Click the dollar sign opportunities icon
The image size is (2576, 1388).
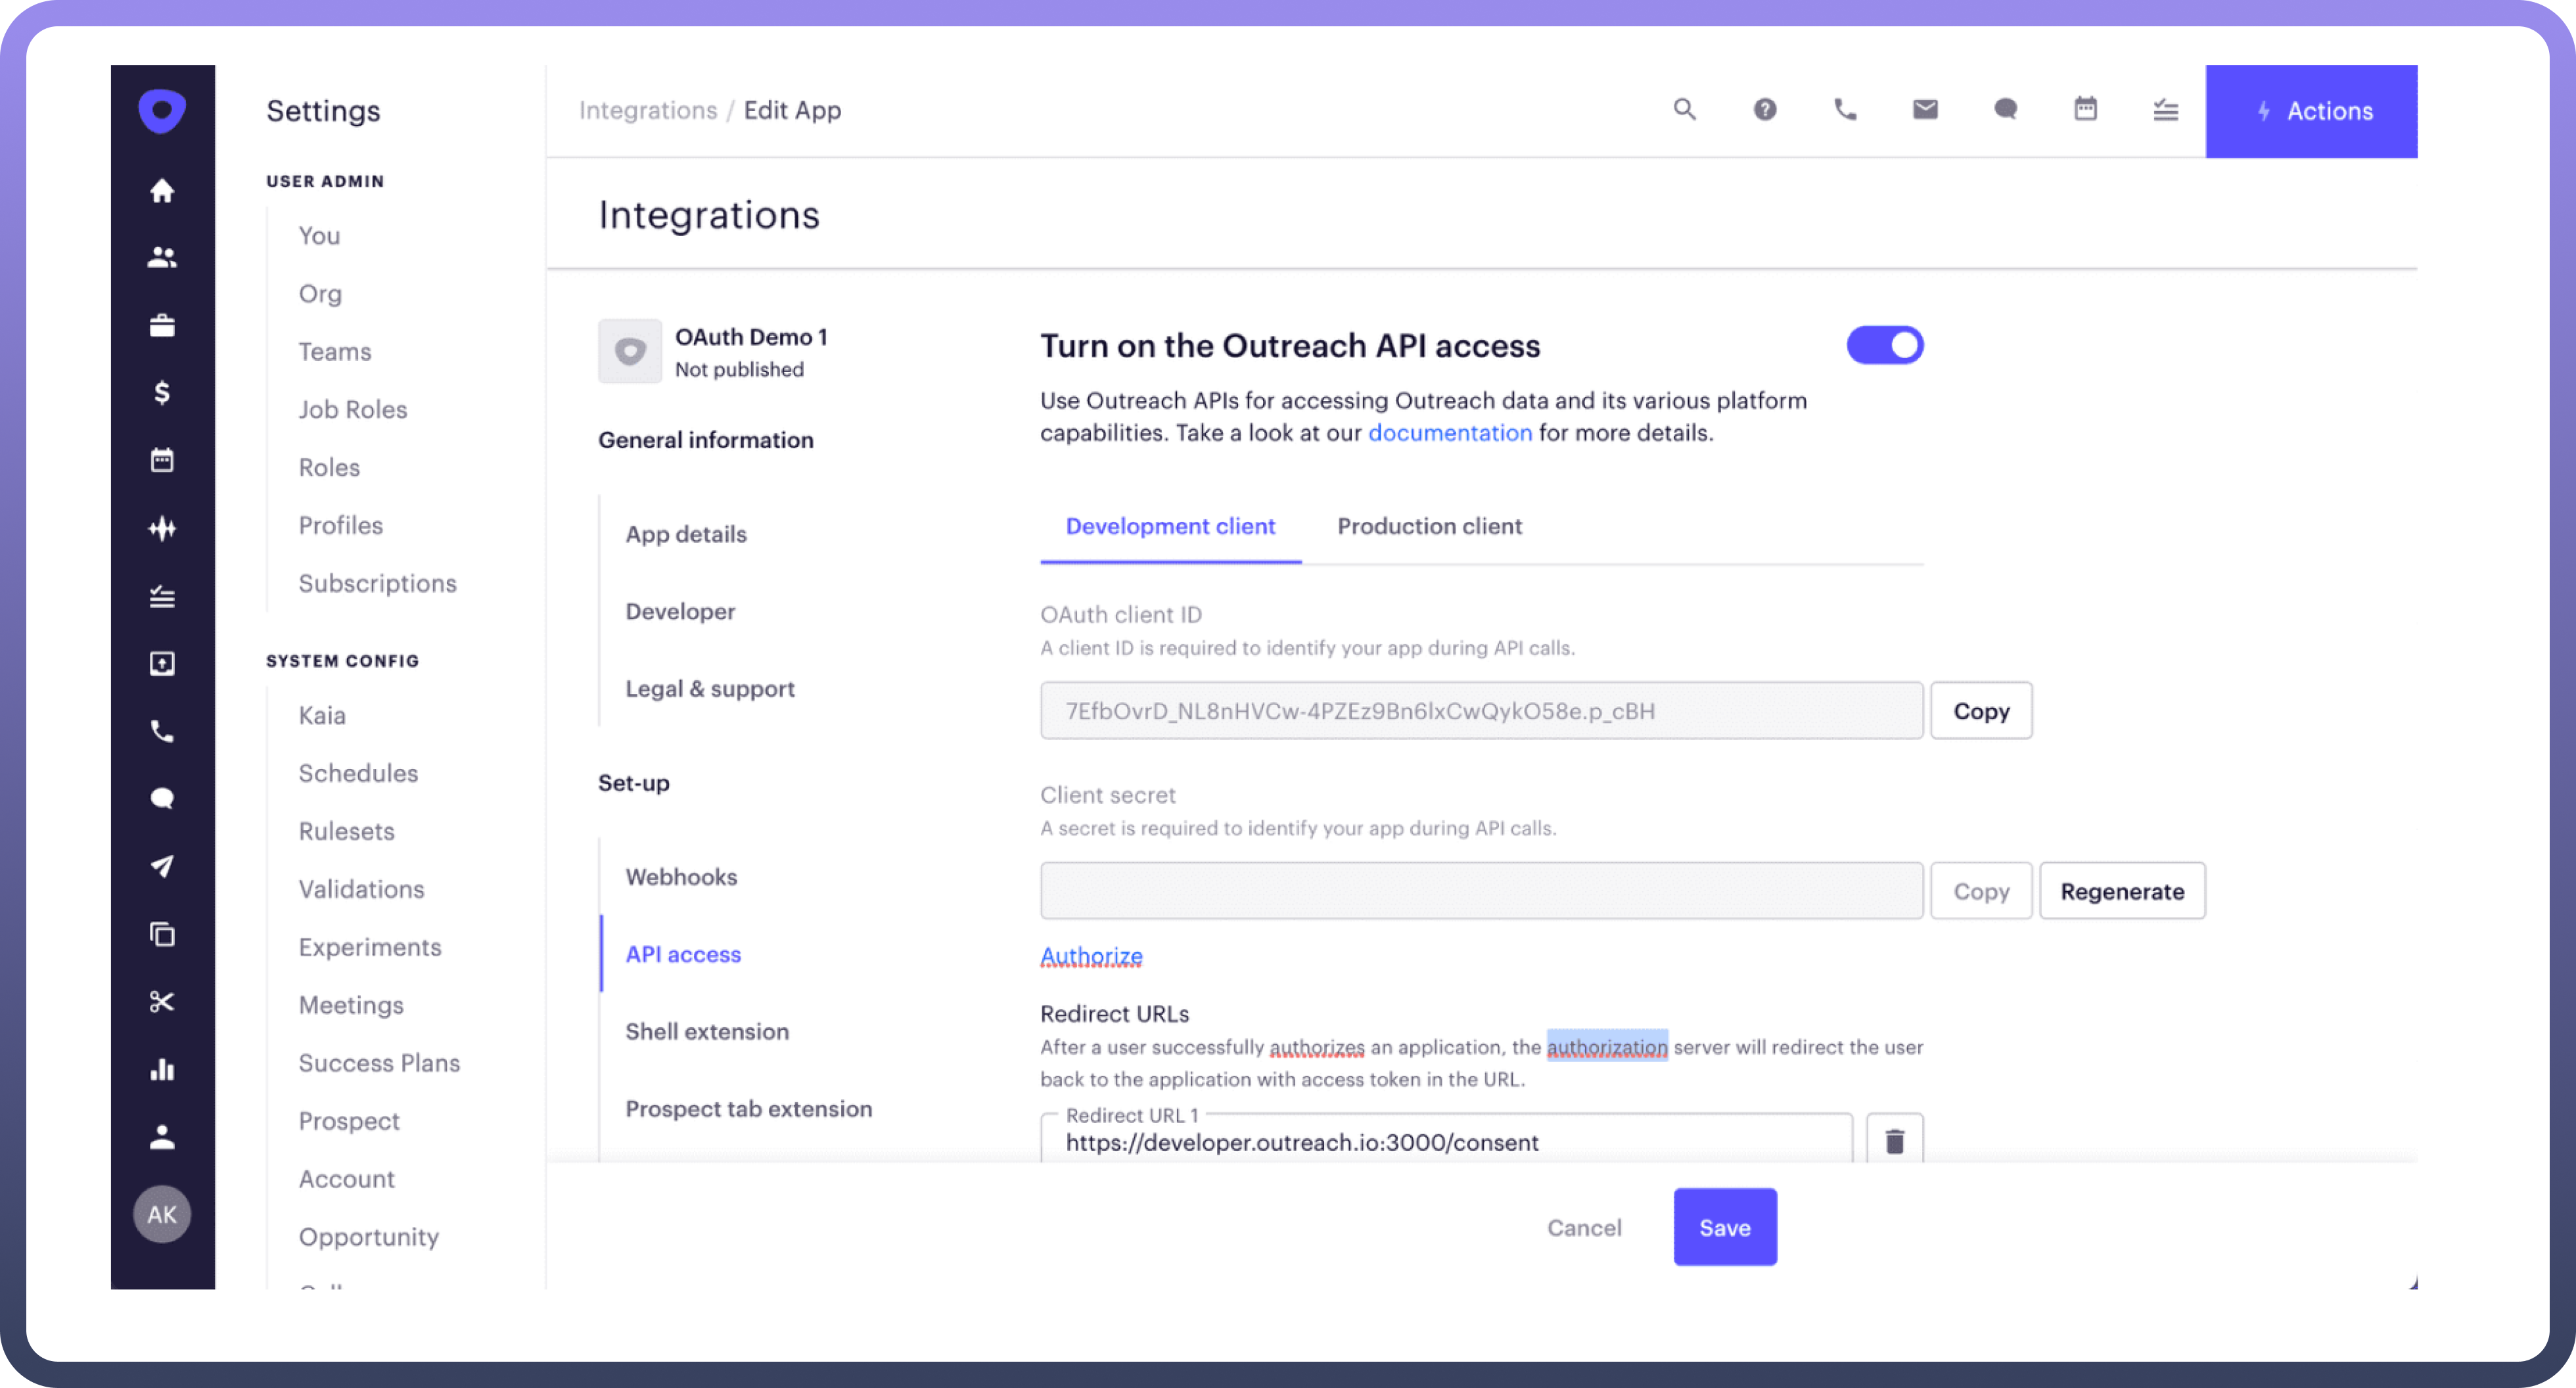[x=162, y=392]
